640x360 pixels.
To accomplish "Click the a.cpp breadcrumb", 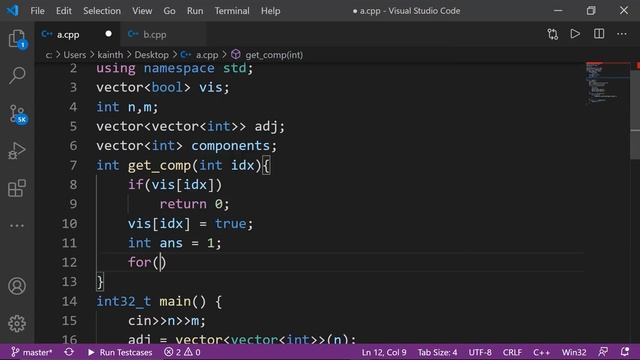I will (x=207, y=55).
